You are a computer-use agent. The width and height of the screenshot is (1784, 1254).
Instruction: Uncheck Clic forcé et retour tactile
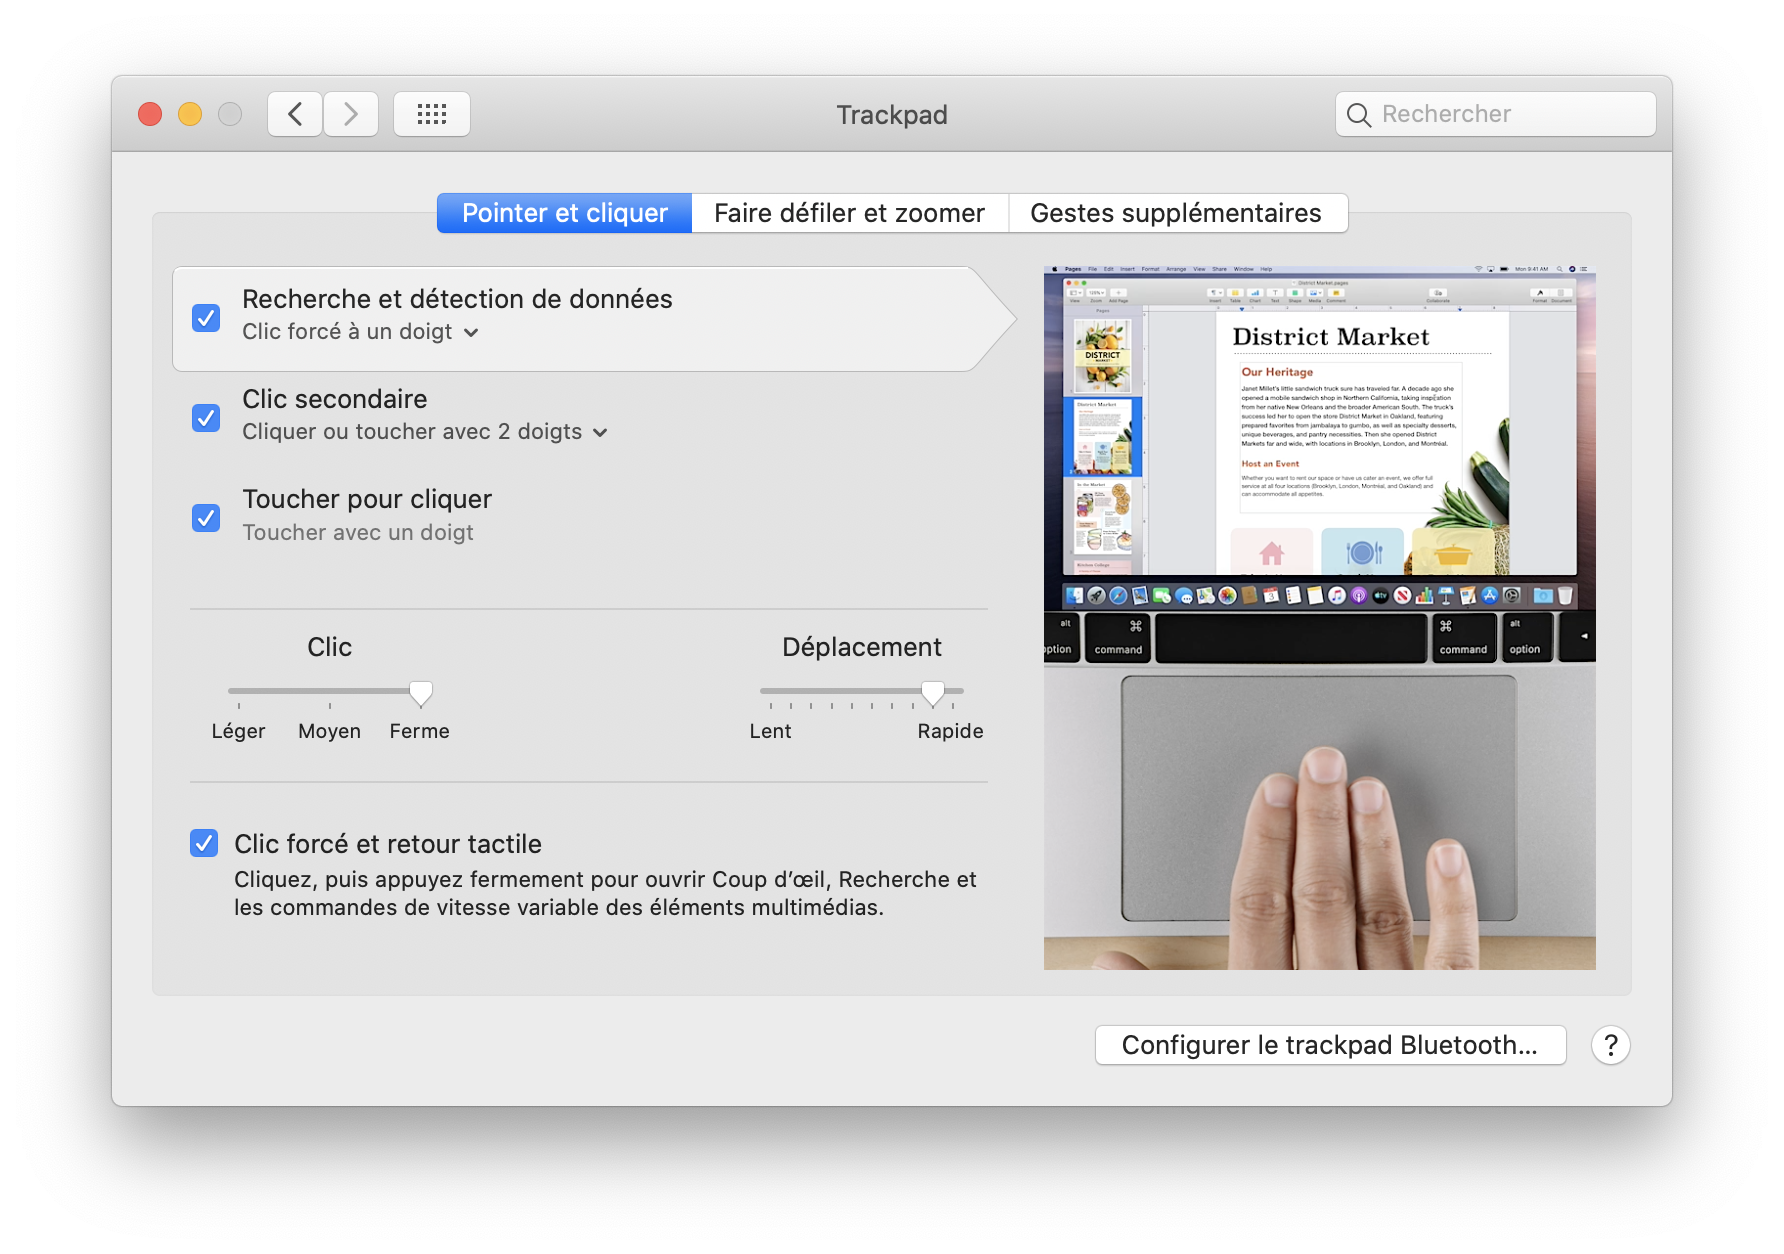[x=204, y=844]
